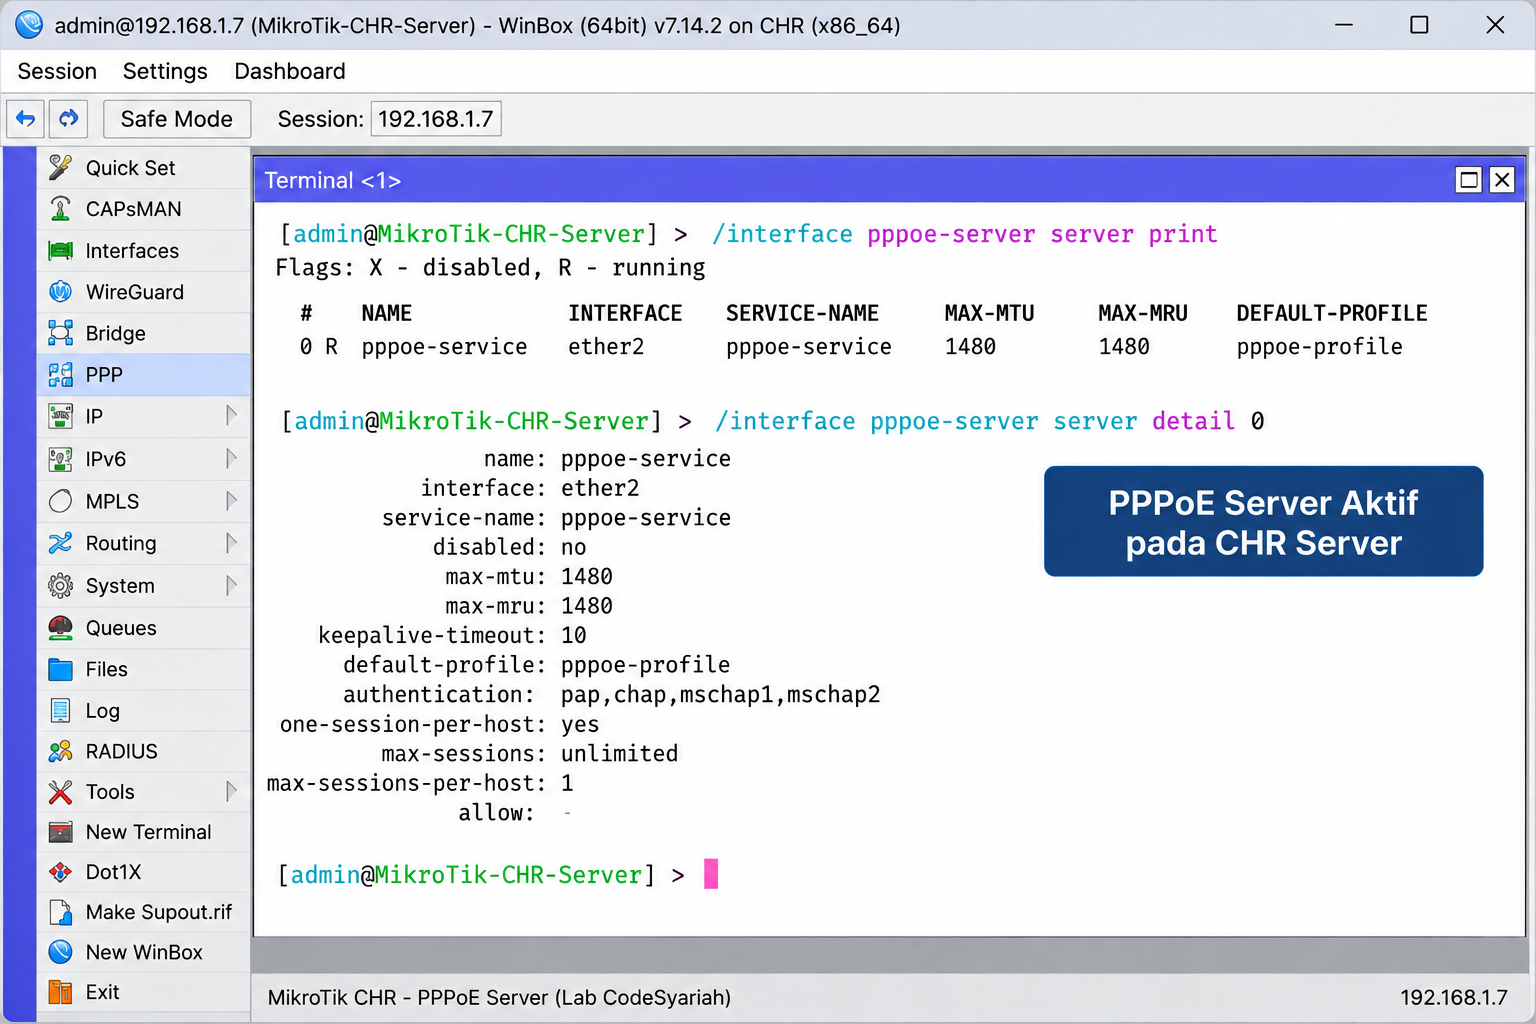1536x1024 pixels.
Task: Open the Dashboard menu
Action: pos(290,71)
